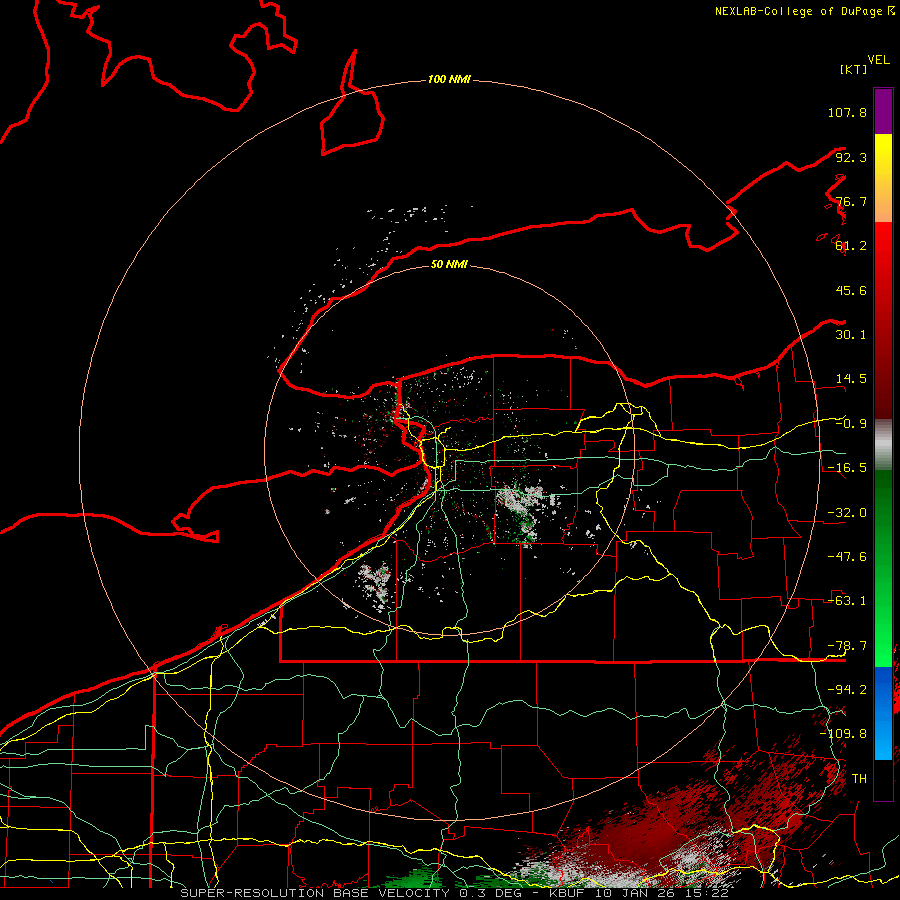Select the 45.6 scale value
Screen dimensions: 900x900
tap(851, 290)
